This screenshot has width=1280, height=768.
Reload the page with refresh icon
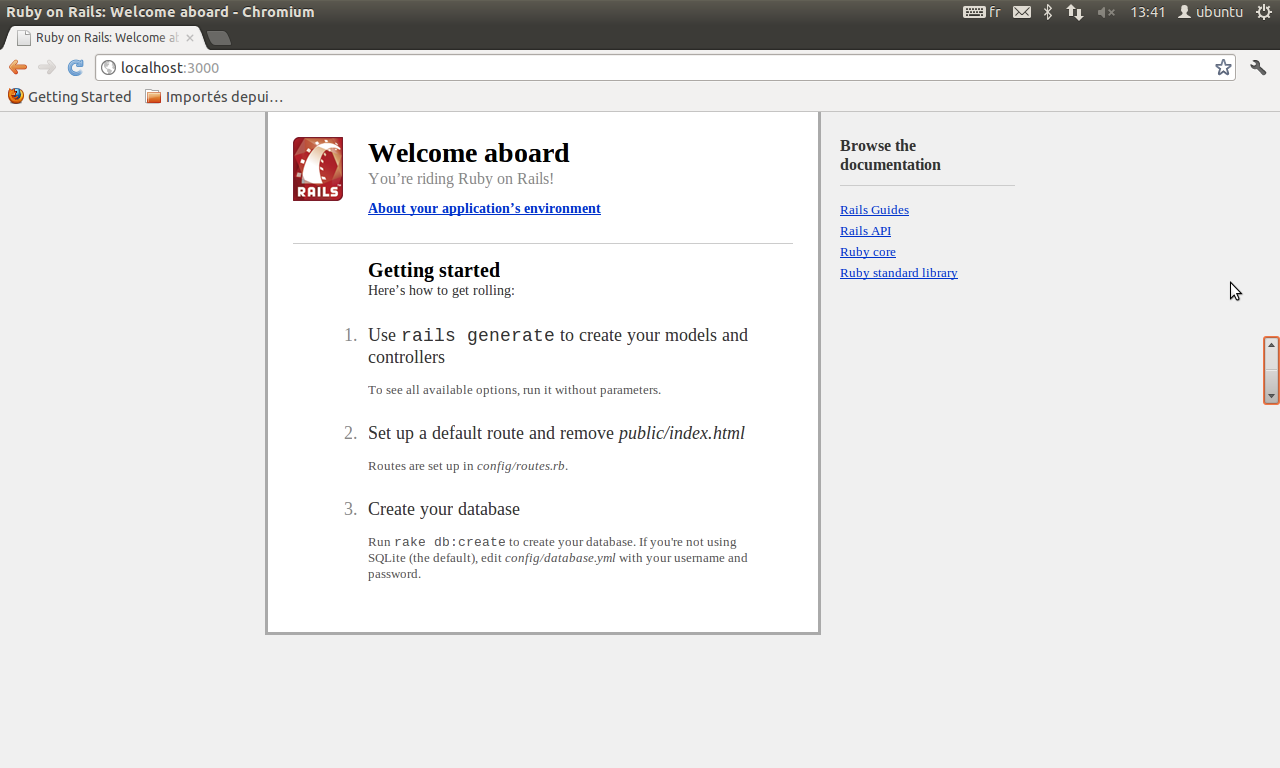coord(75,67)
